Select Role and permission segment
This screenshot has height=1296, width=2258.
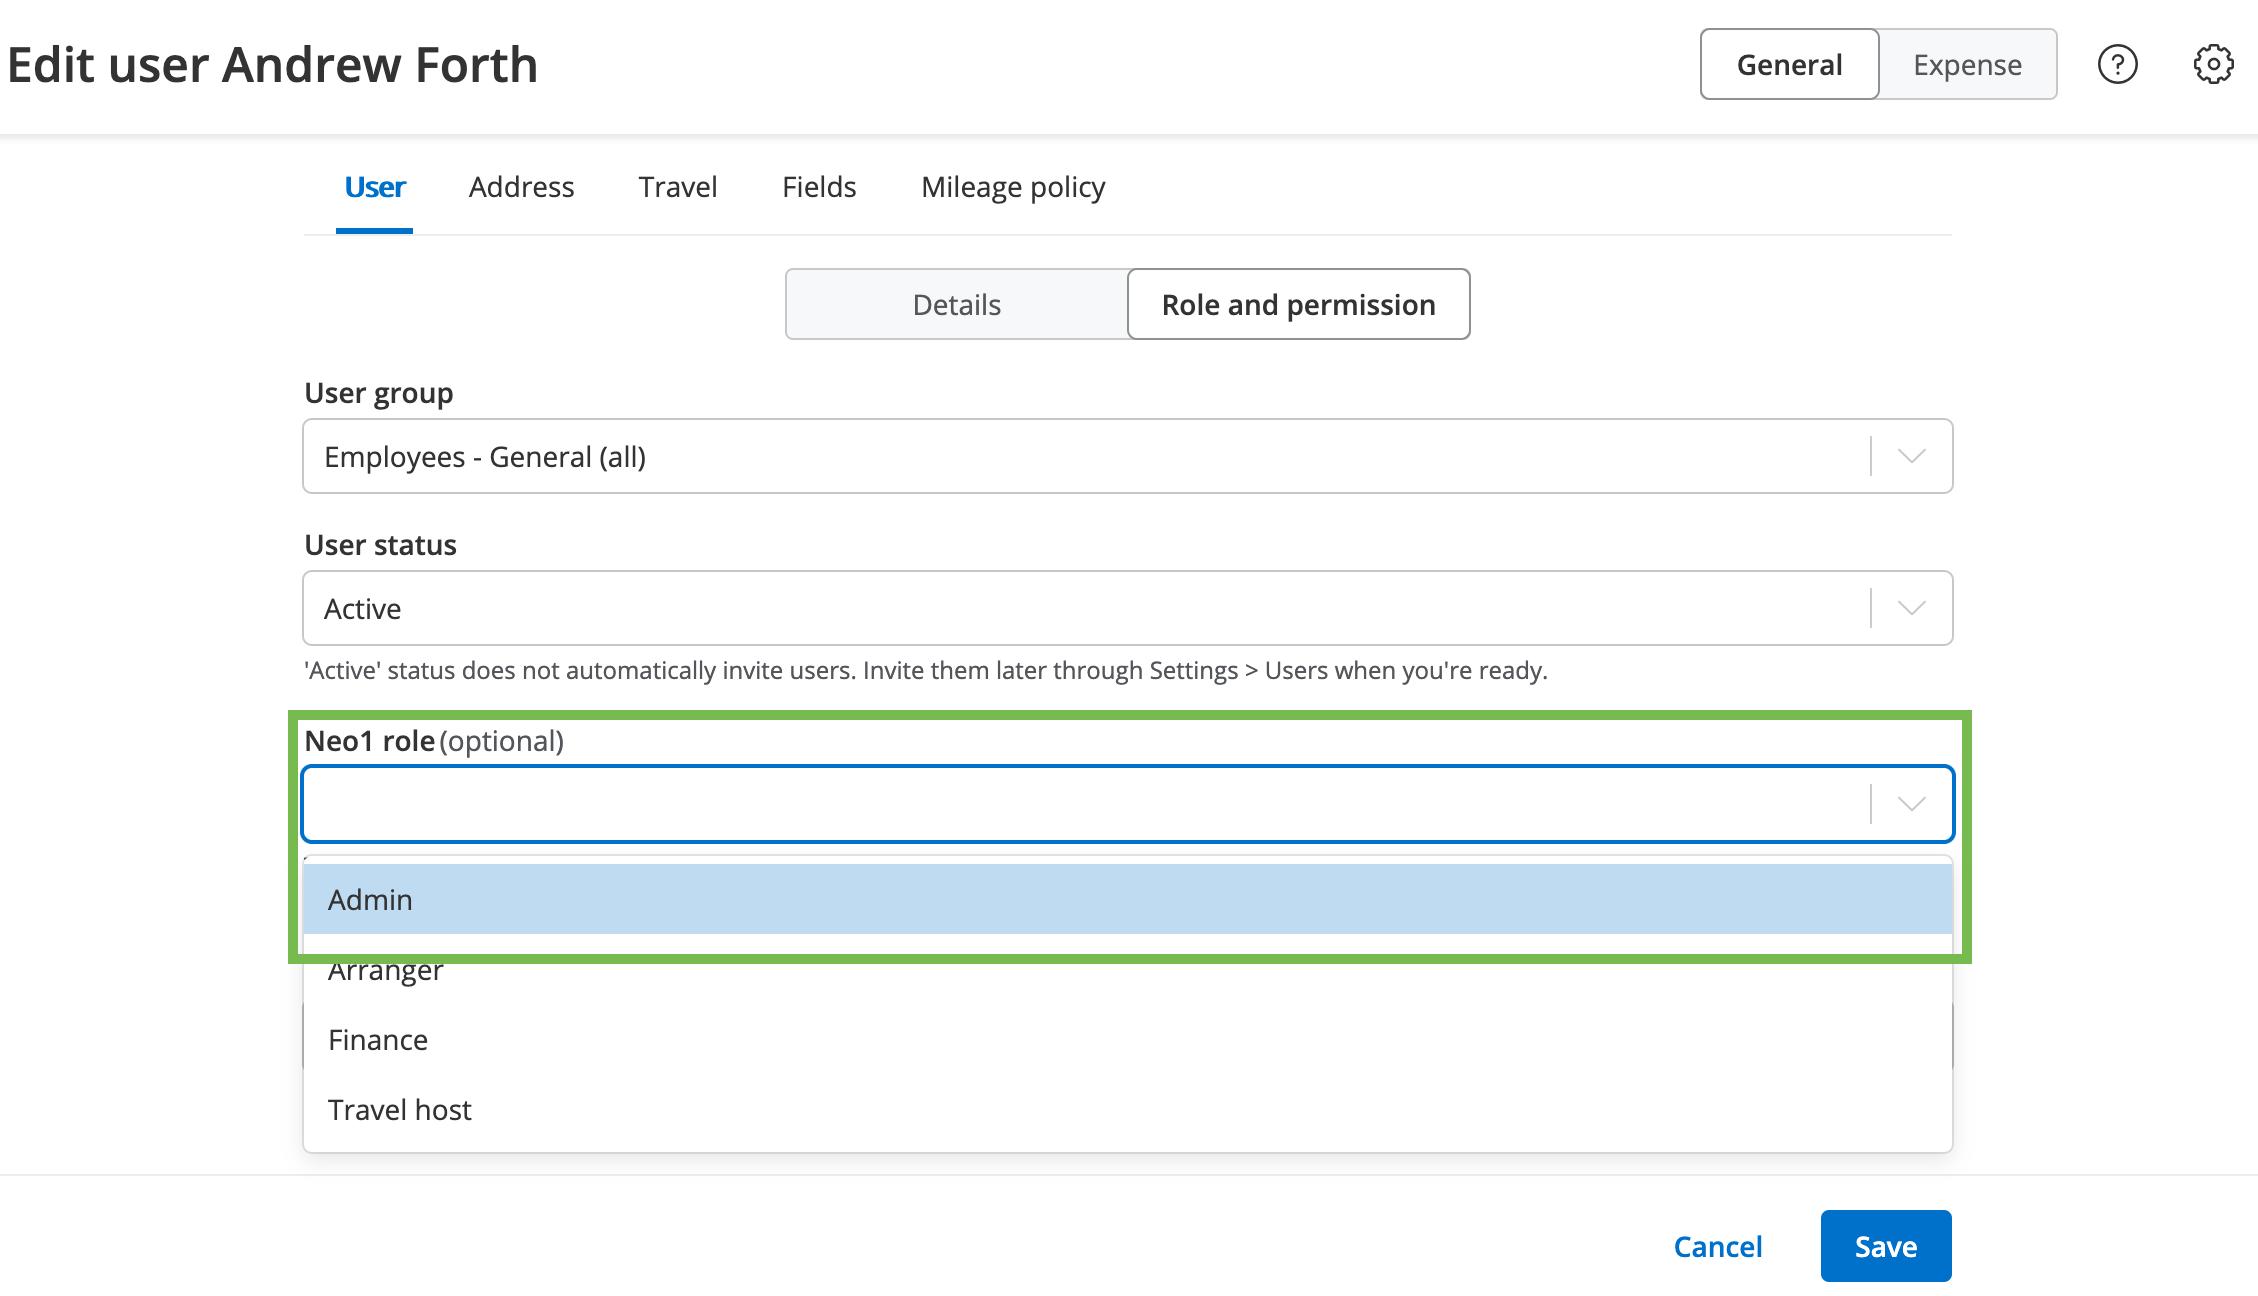(x=1298, y=305)
